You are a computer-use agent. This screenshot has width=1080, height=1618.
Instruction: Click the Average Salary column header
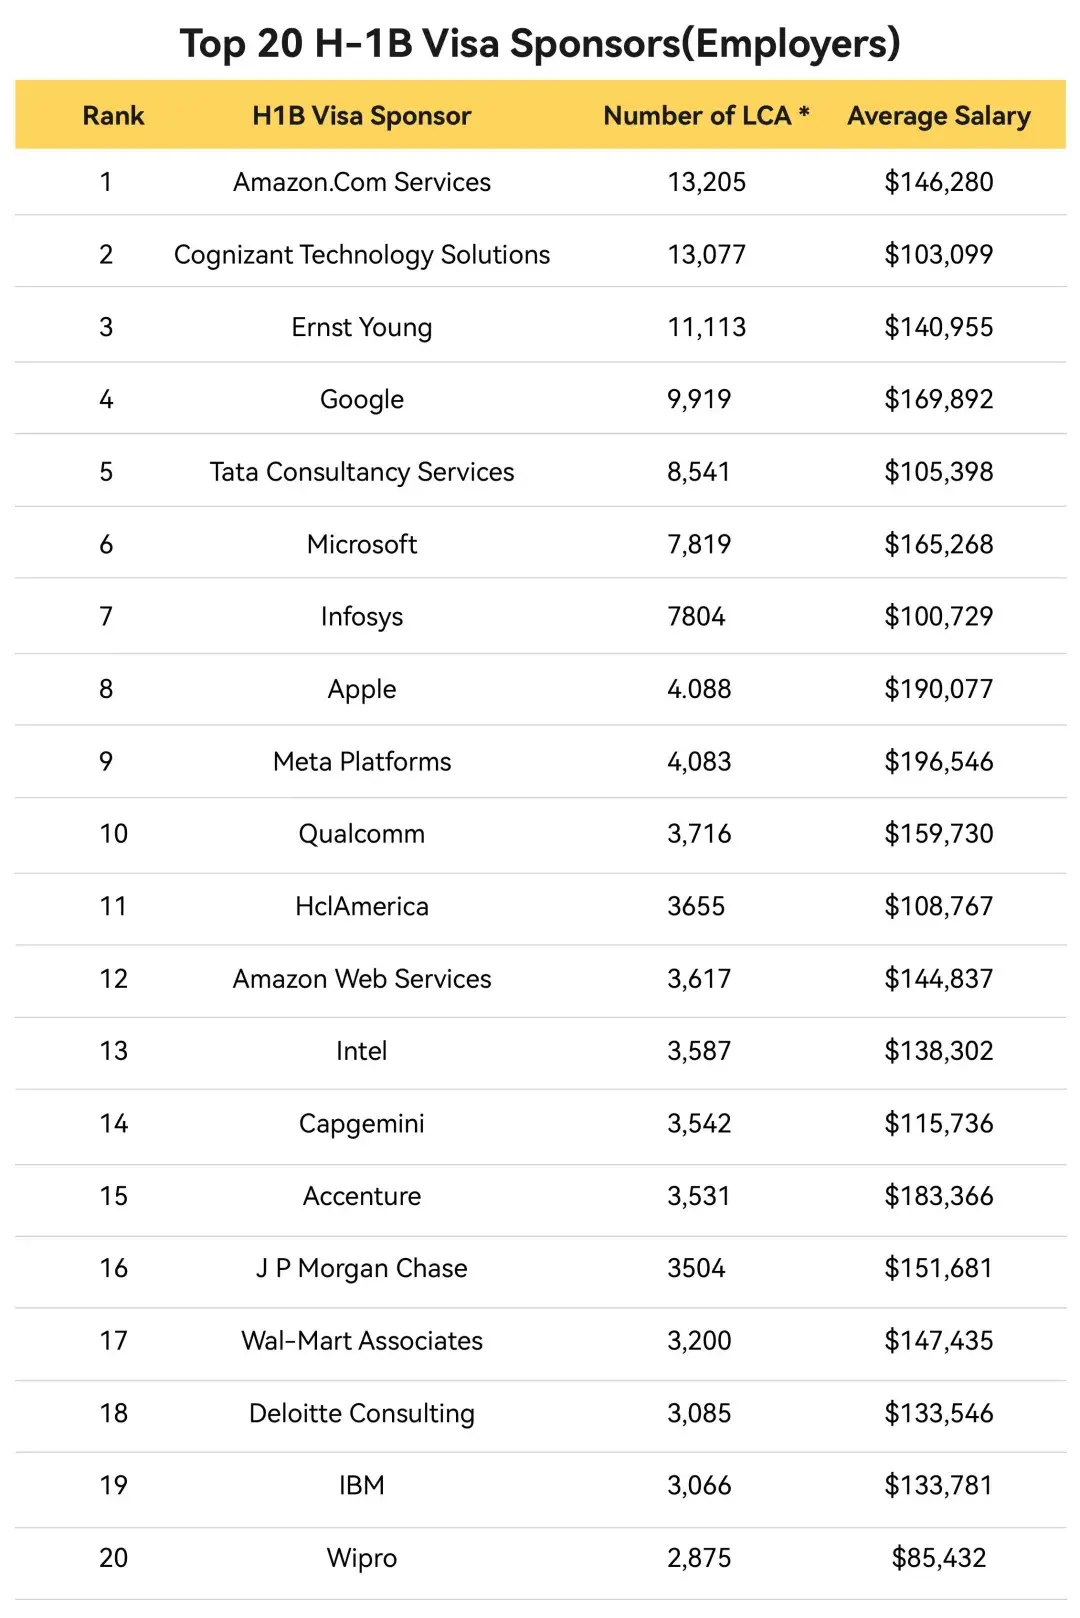tap(938, 116)
